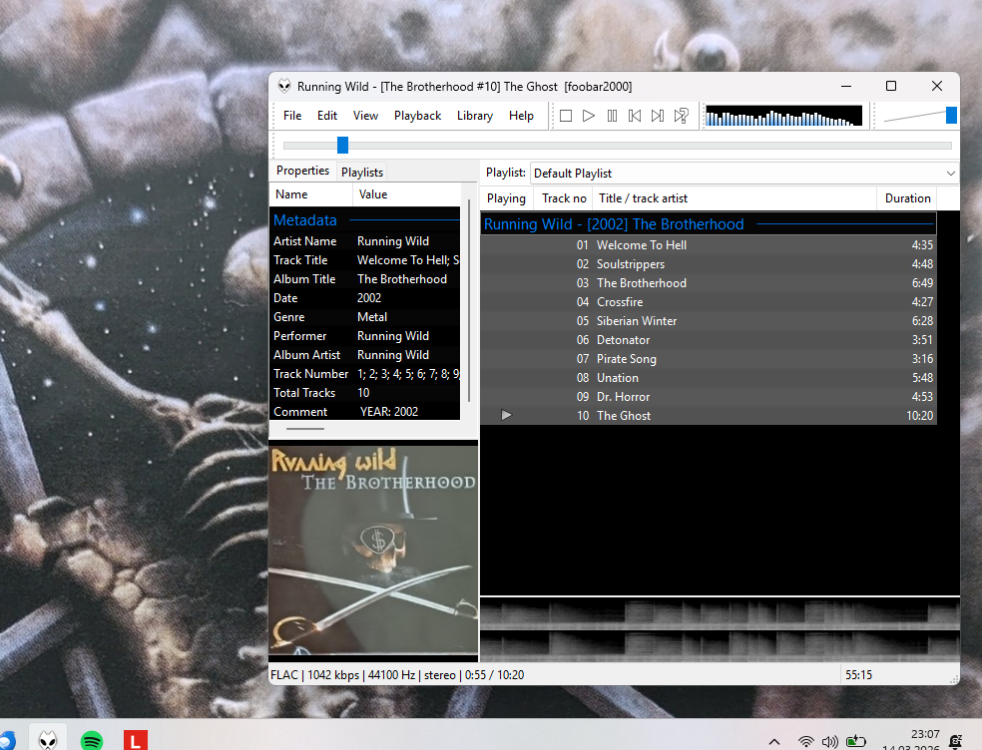982x750 pixels.
Task: Open the Playback menu
Action: [417, 116]
